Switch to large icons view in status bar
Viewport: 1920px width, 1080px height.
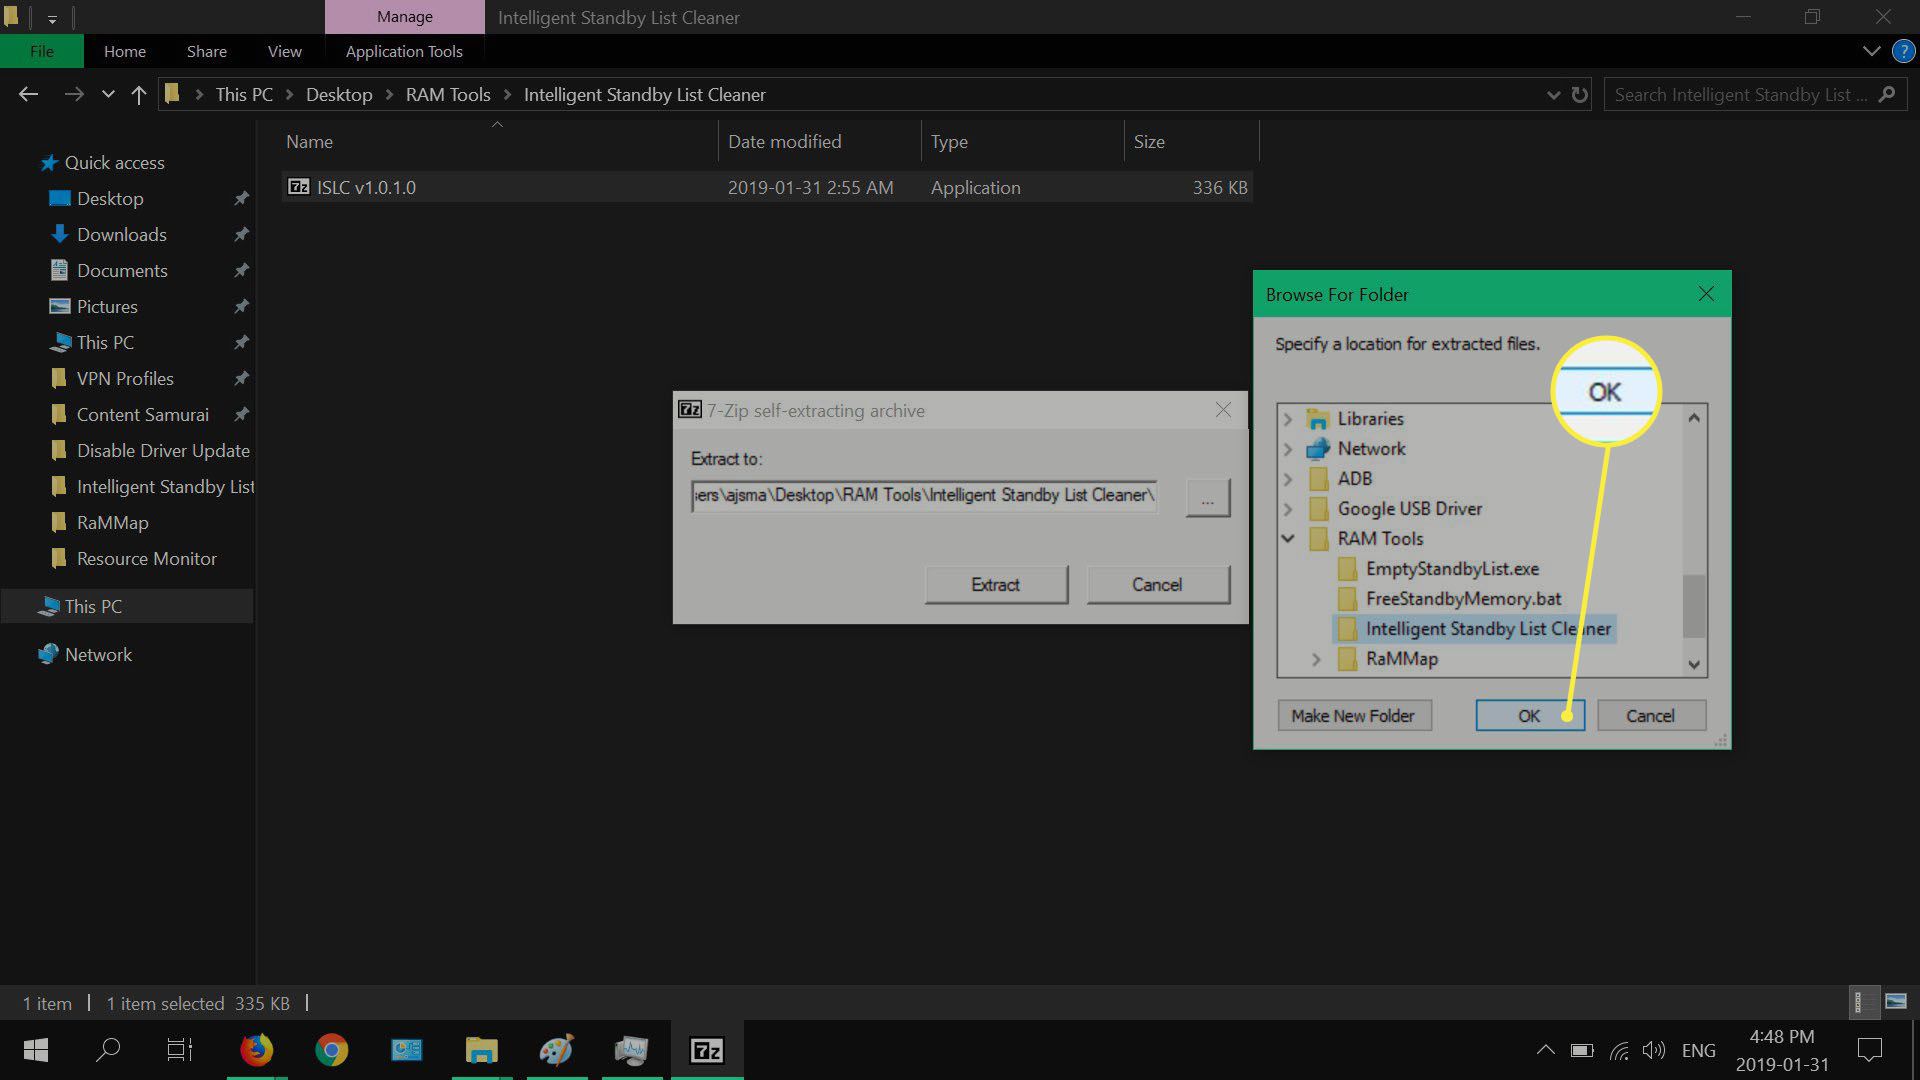coord(1896,1002)
